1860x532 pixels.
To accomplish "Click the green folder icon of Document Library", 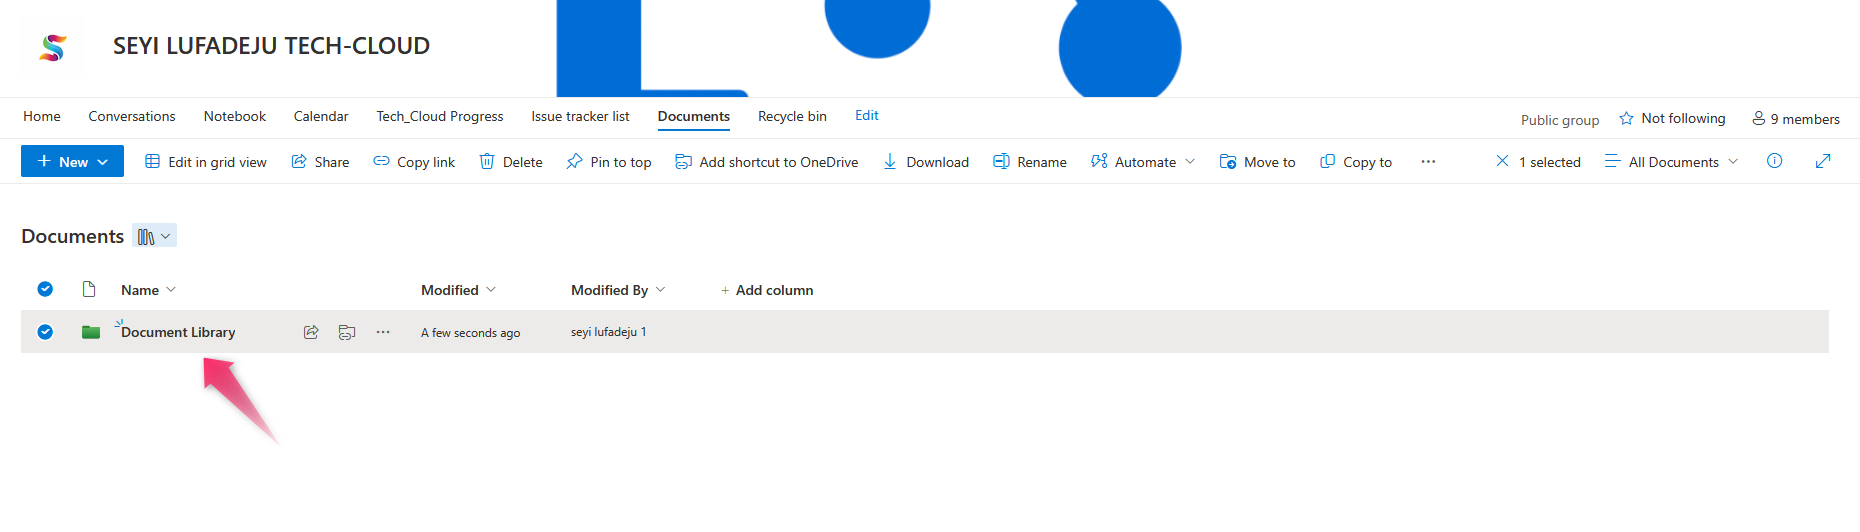I will pos(91,332).
